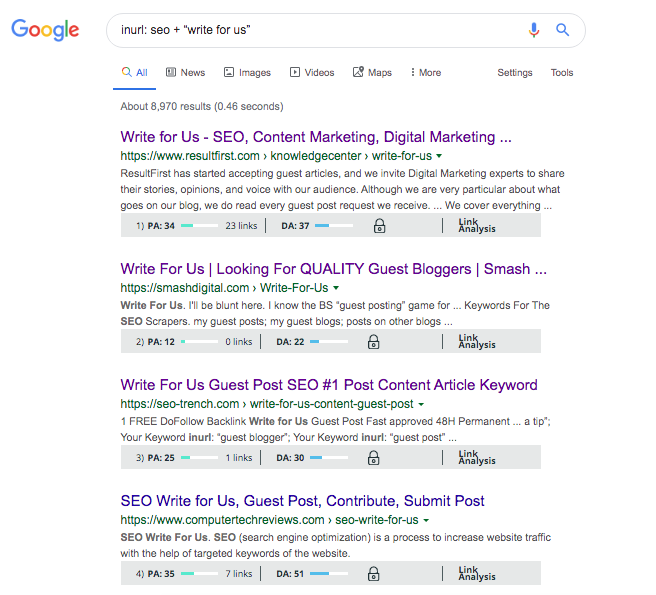Click the Google logo
Image resolution: width=656 pixels, height=595 pixels.
45,30
